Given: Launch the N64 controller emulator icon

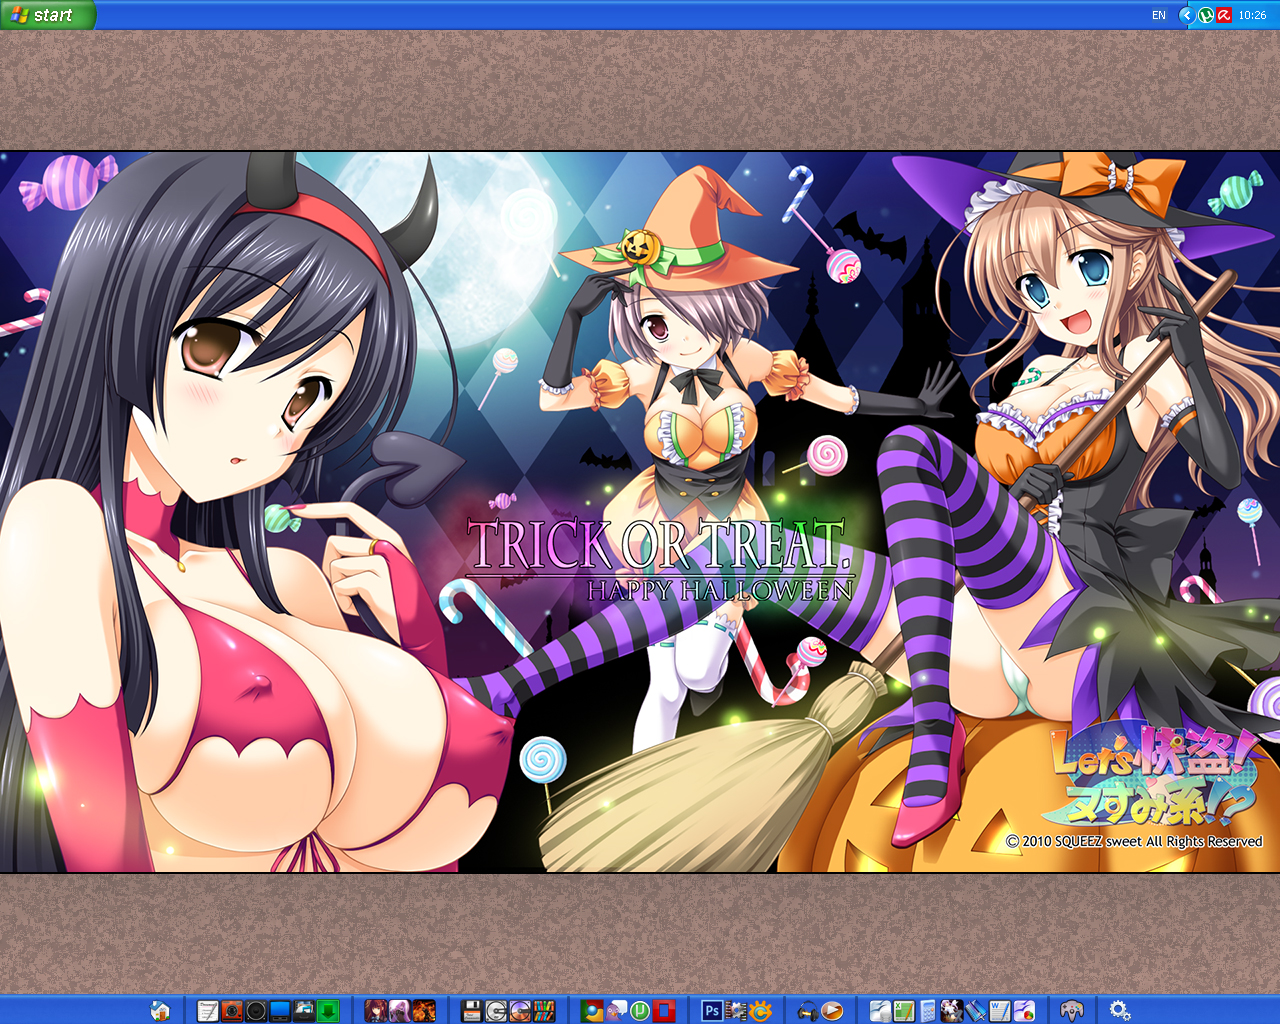Looking at the screenshot, I should point(1072,1011).
